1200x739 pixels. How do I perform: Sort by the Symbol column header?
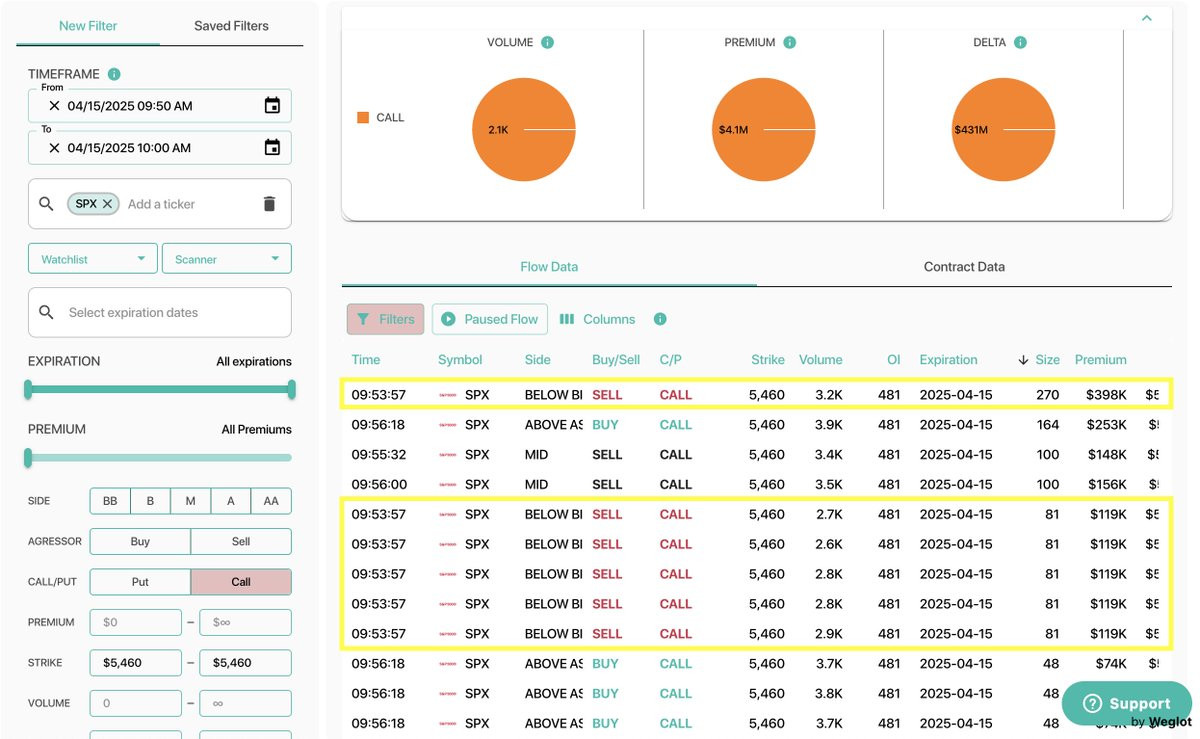pos(460,360)
